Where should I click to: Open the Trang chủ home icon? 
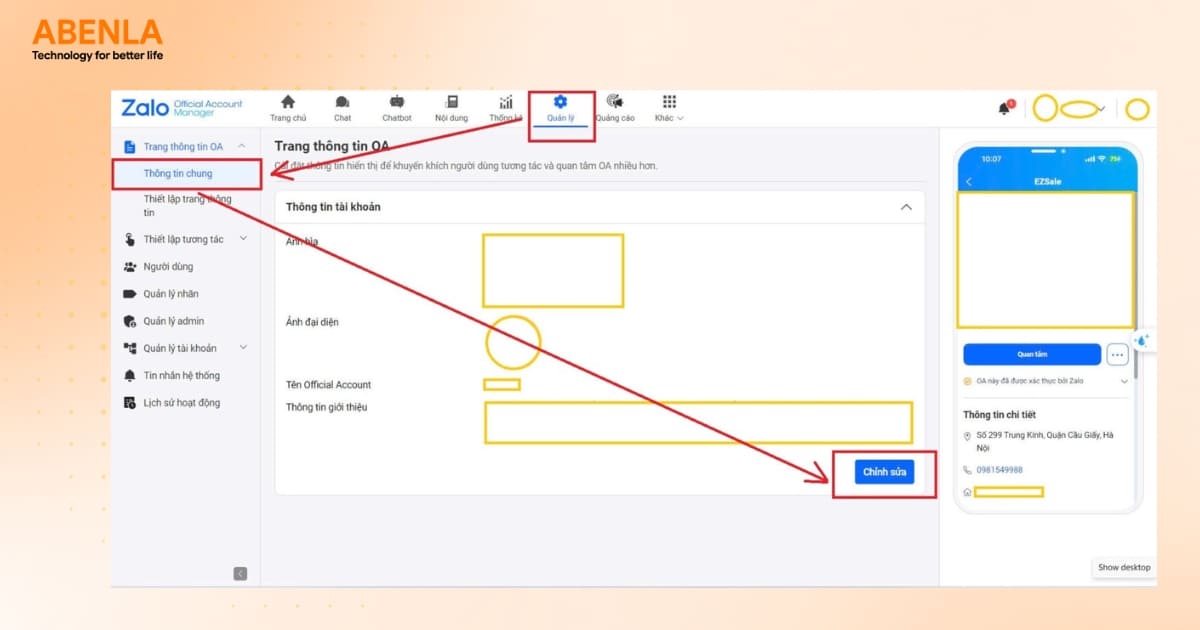288,102
